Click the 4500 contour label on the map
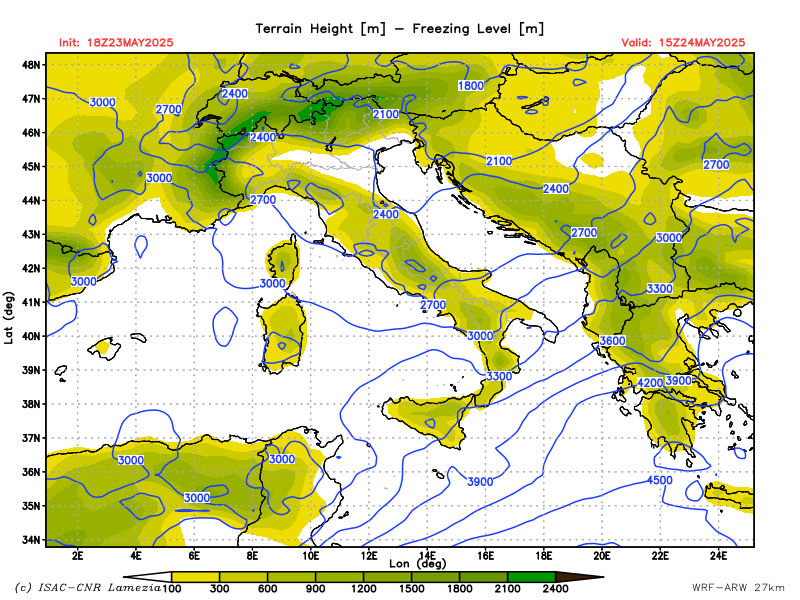This screenshot has height=600, width=800. pos(660,480)
